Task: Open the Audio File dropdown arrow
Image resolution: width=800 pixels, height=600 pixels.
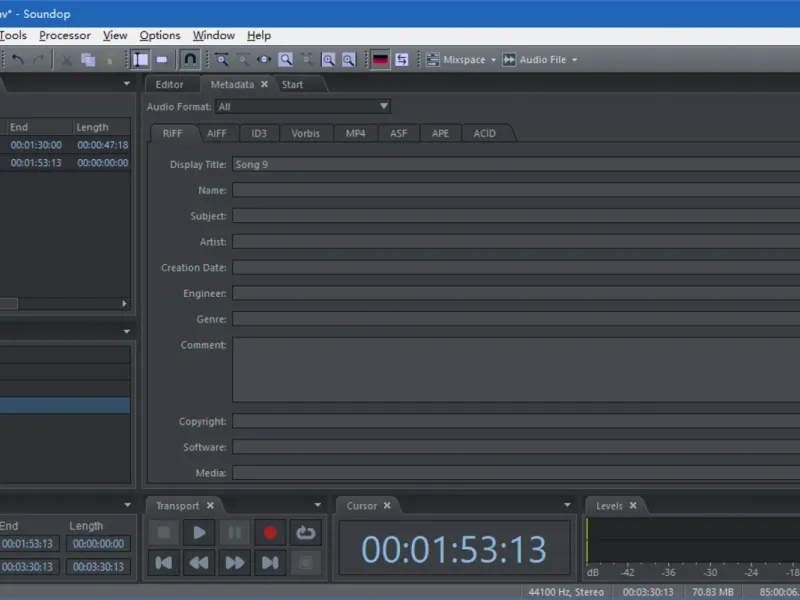Action: (574, 60)
